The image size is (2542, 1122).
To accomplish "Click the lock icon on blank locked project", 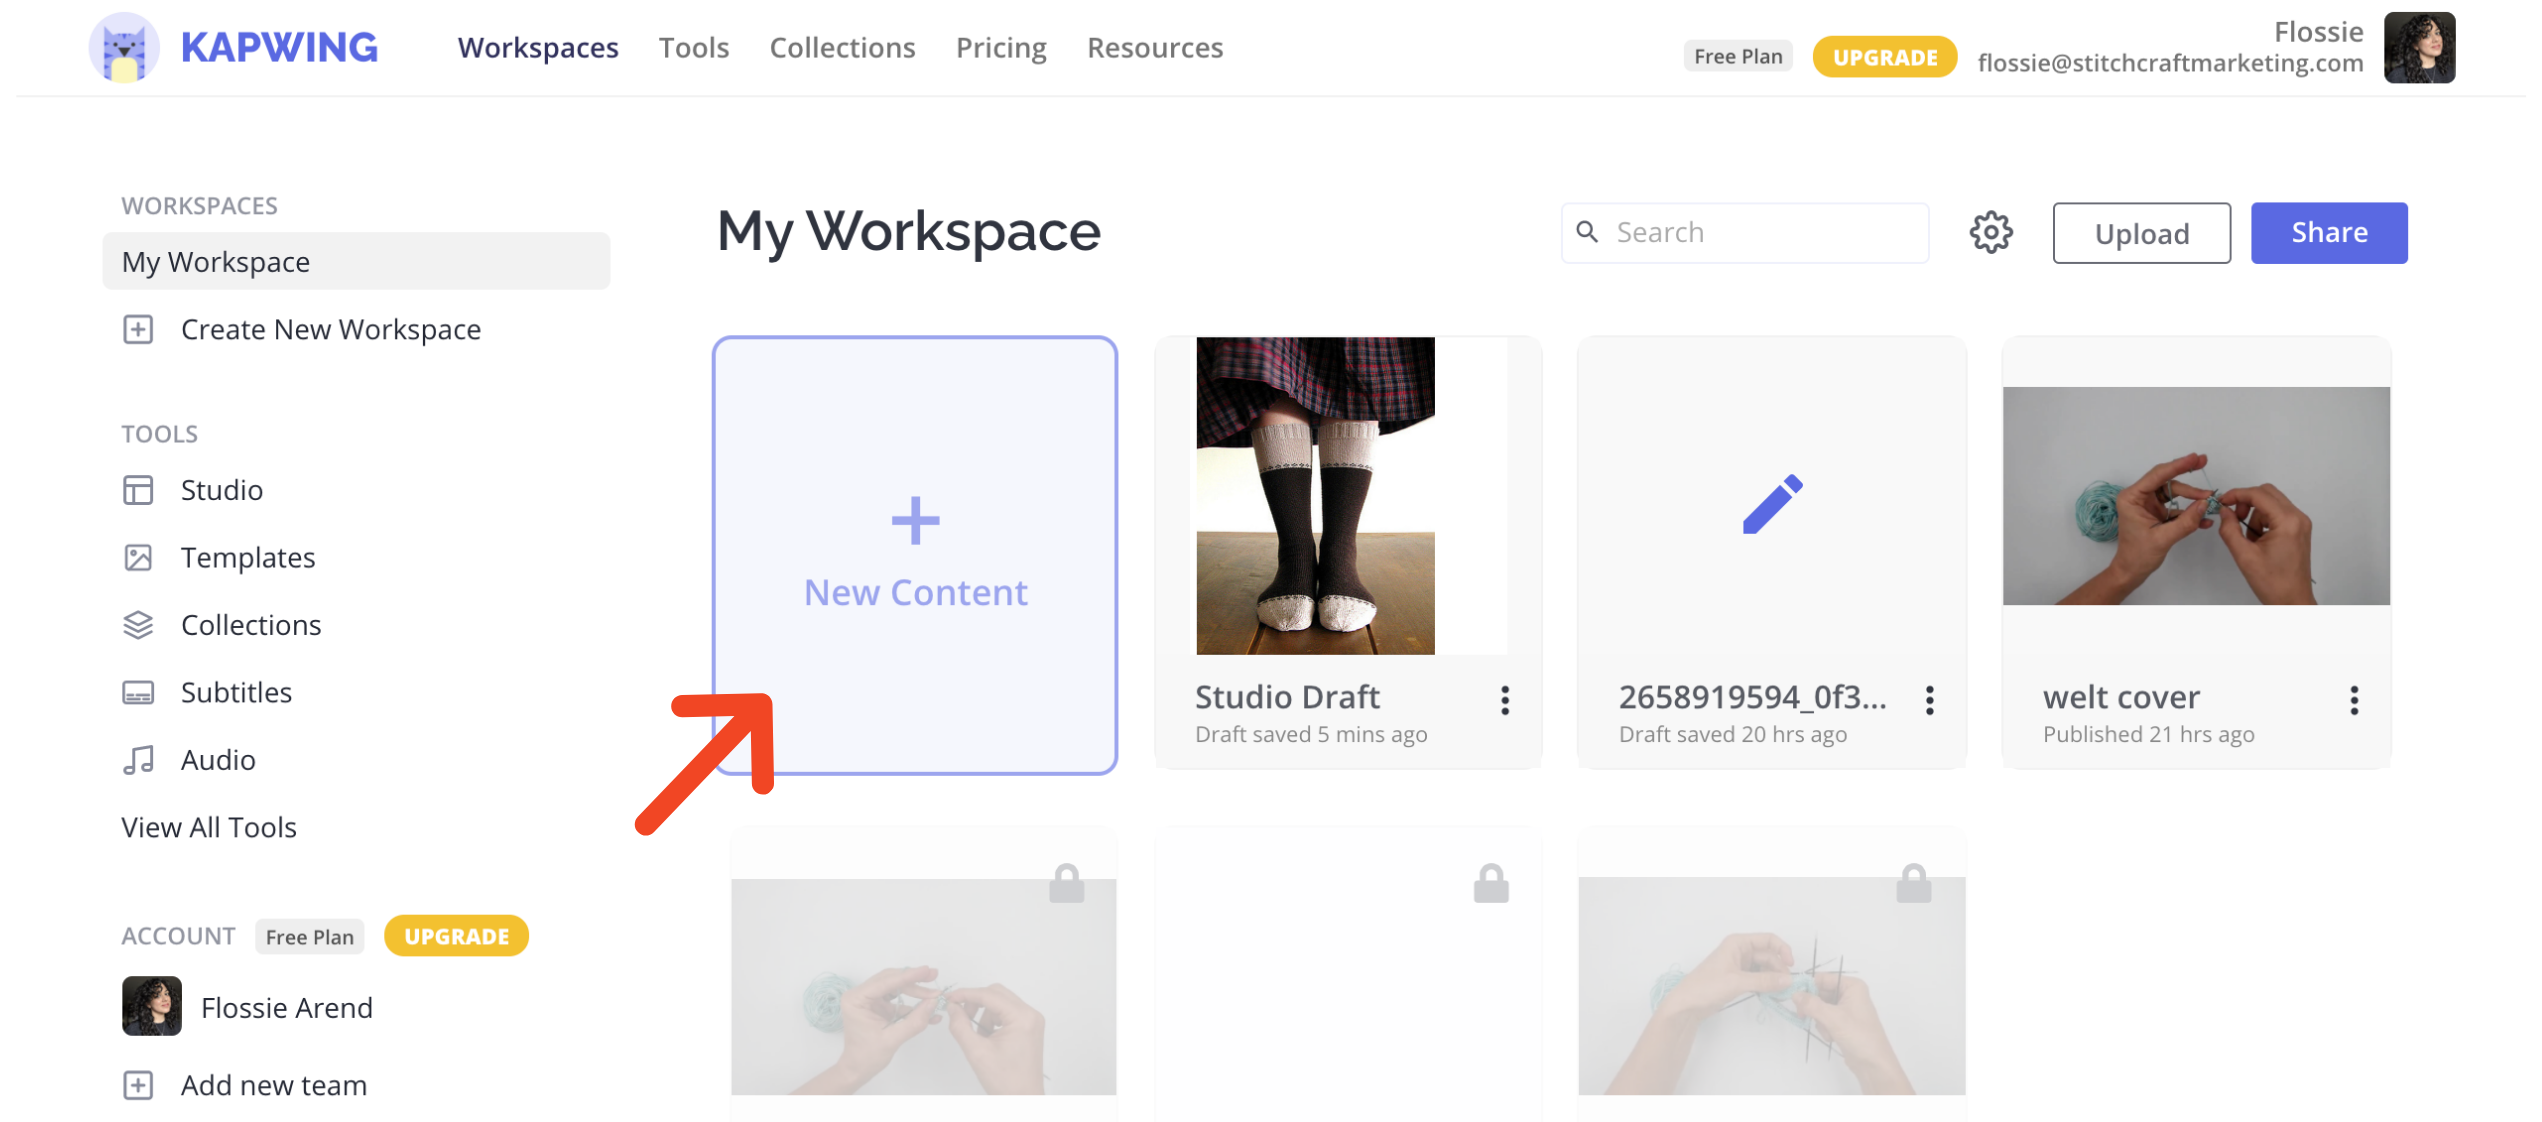I will pyautogui.click(x=1490, y=884).
